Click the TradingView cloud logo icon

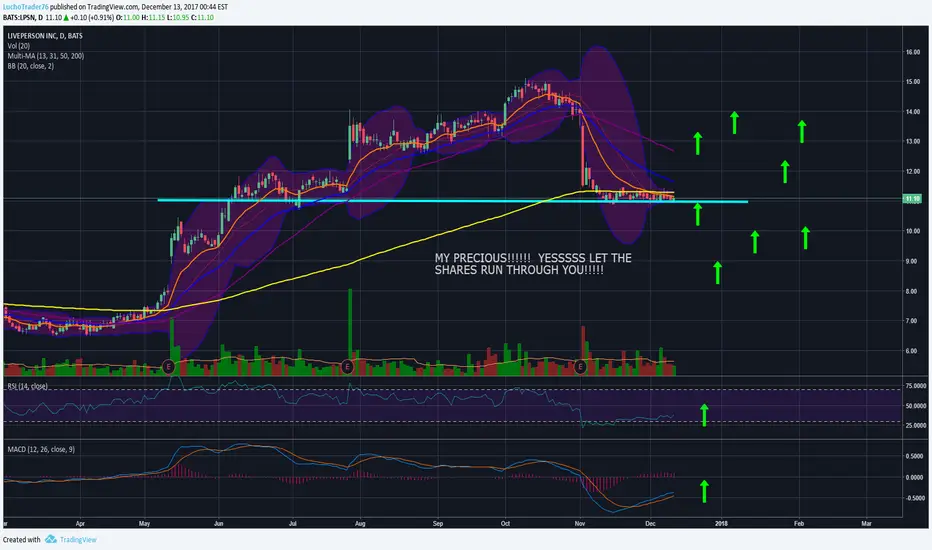click(x=51, y=539)
